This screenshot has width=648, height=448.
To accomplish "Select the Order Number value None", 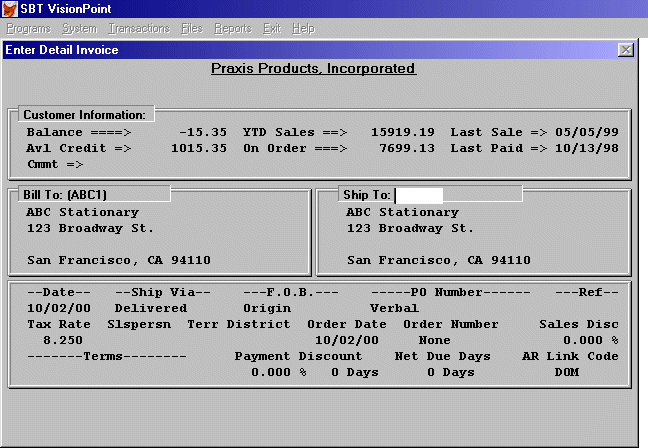I will 434,340.
